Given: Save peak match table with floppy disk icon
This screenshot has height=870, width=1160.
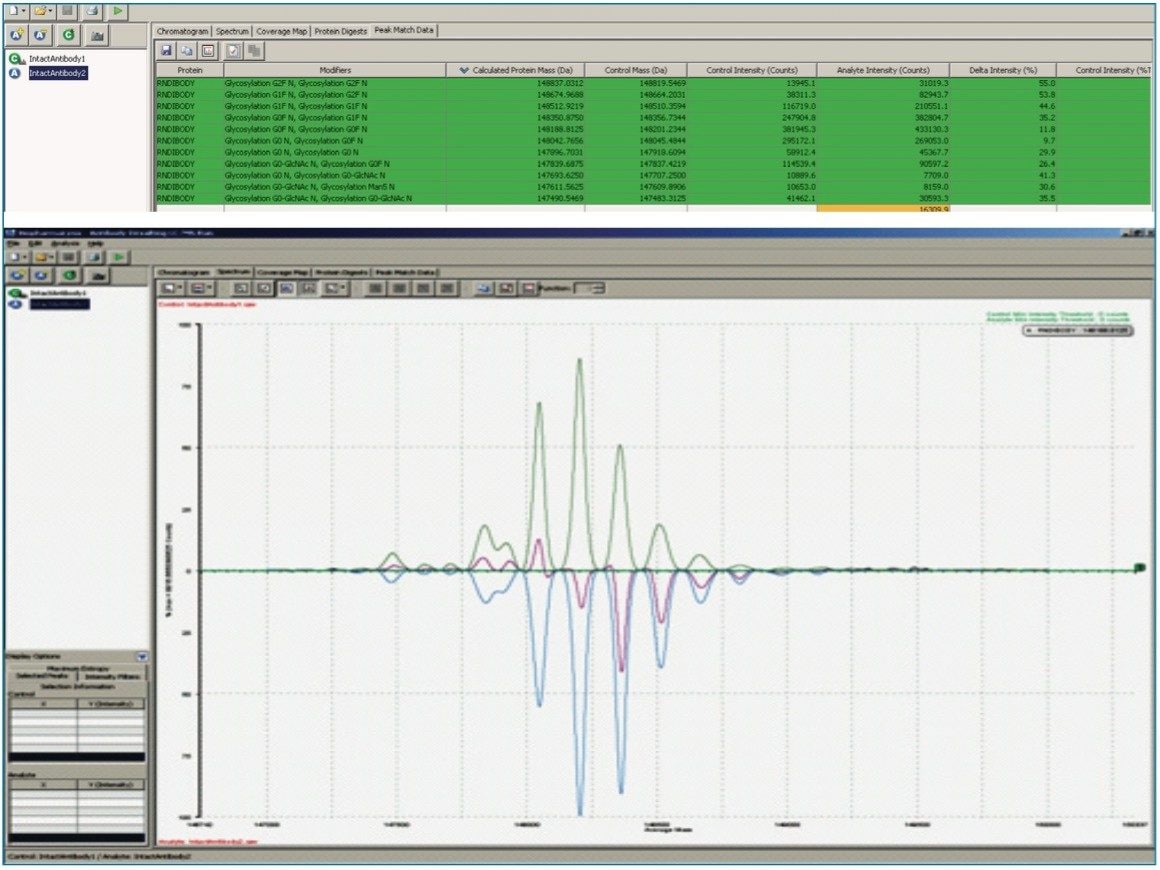Looking at the screenshot, I should click(x=166, y=50).
